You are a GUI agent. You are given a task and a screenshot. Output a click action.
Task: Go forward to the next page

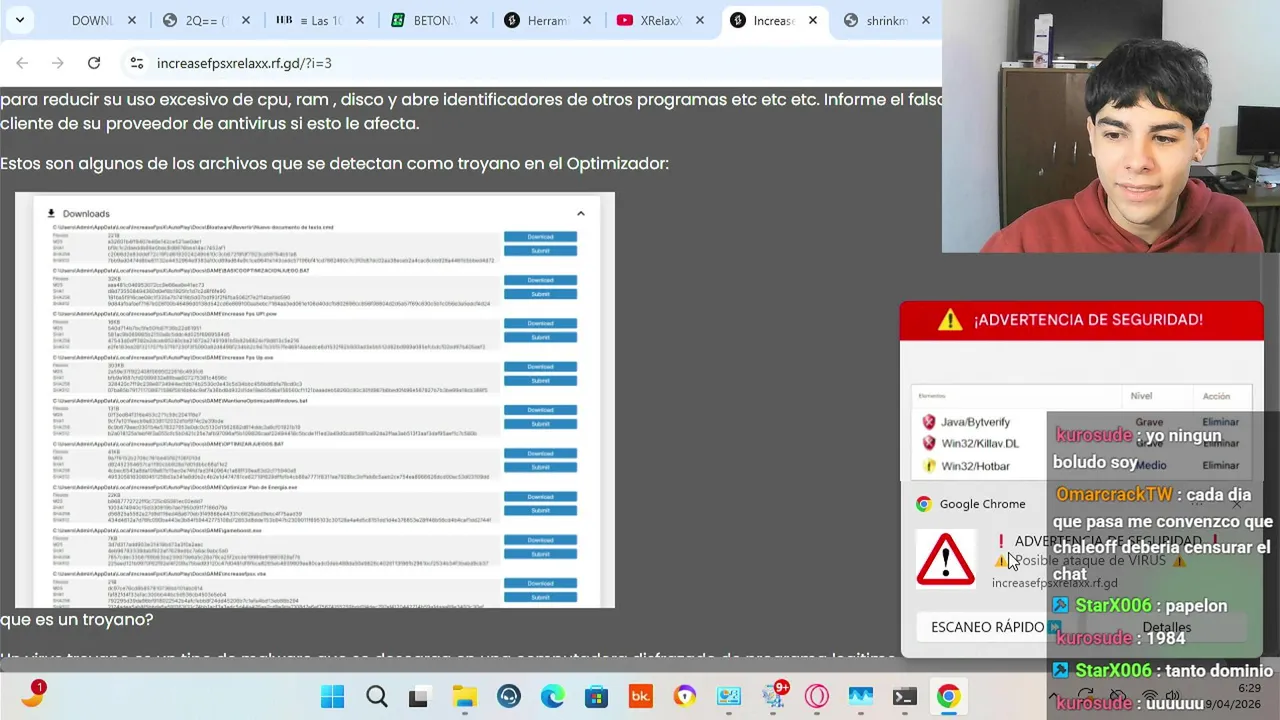[x=58, y=63]
